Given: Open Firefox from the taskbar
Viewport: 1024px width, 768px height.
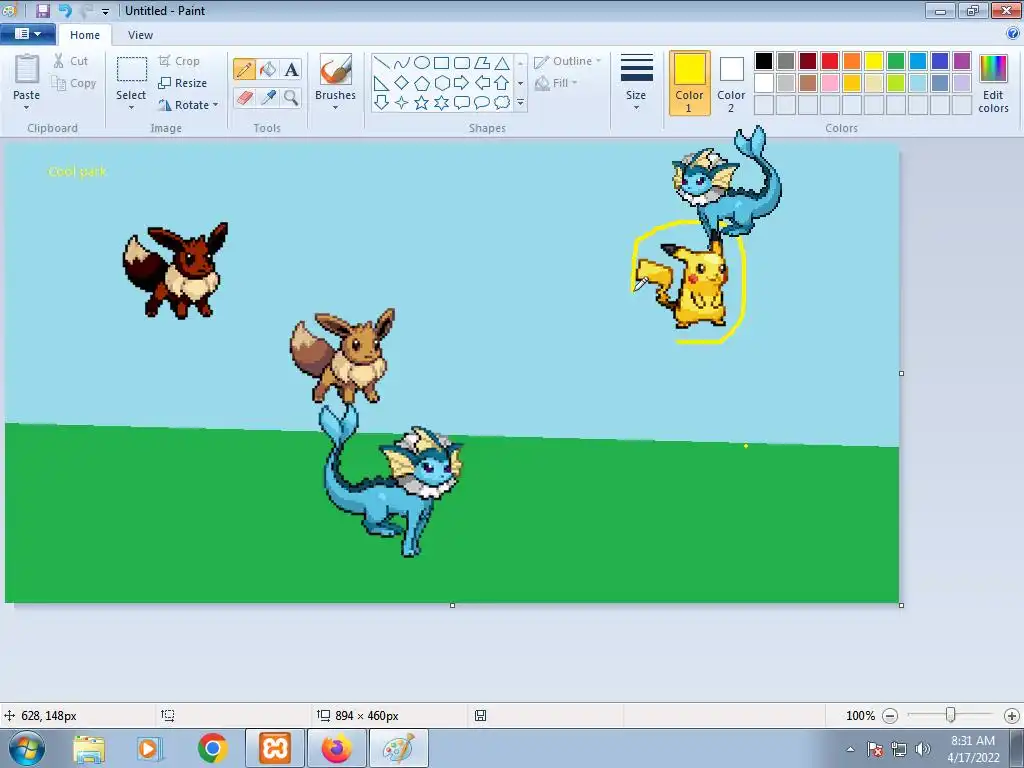Looking at the screenshot, I should click(336, 748).
